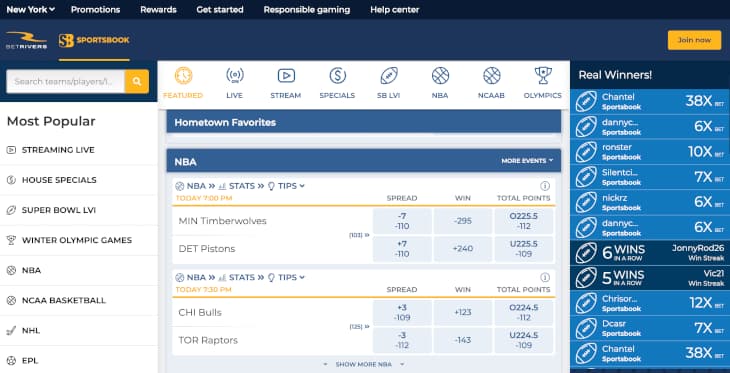Viewport: 730px width, 373px height.
Task: Select Pistons +7 spread bet
Action: tap(402, 249)
